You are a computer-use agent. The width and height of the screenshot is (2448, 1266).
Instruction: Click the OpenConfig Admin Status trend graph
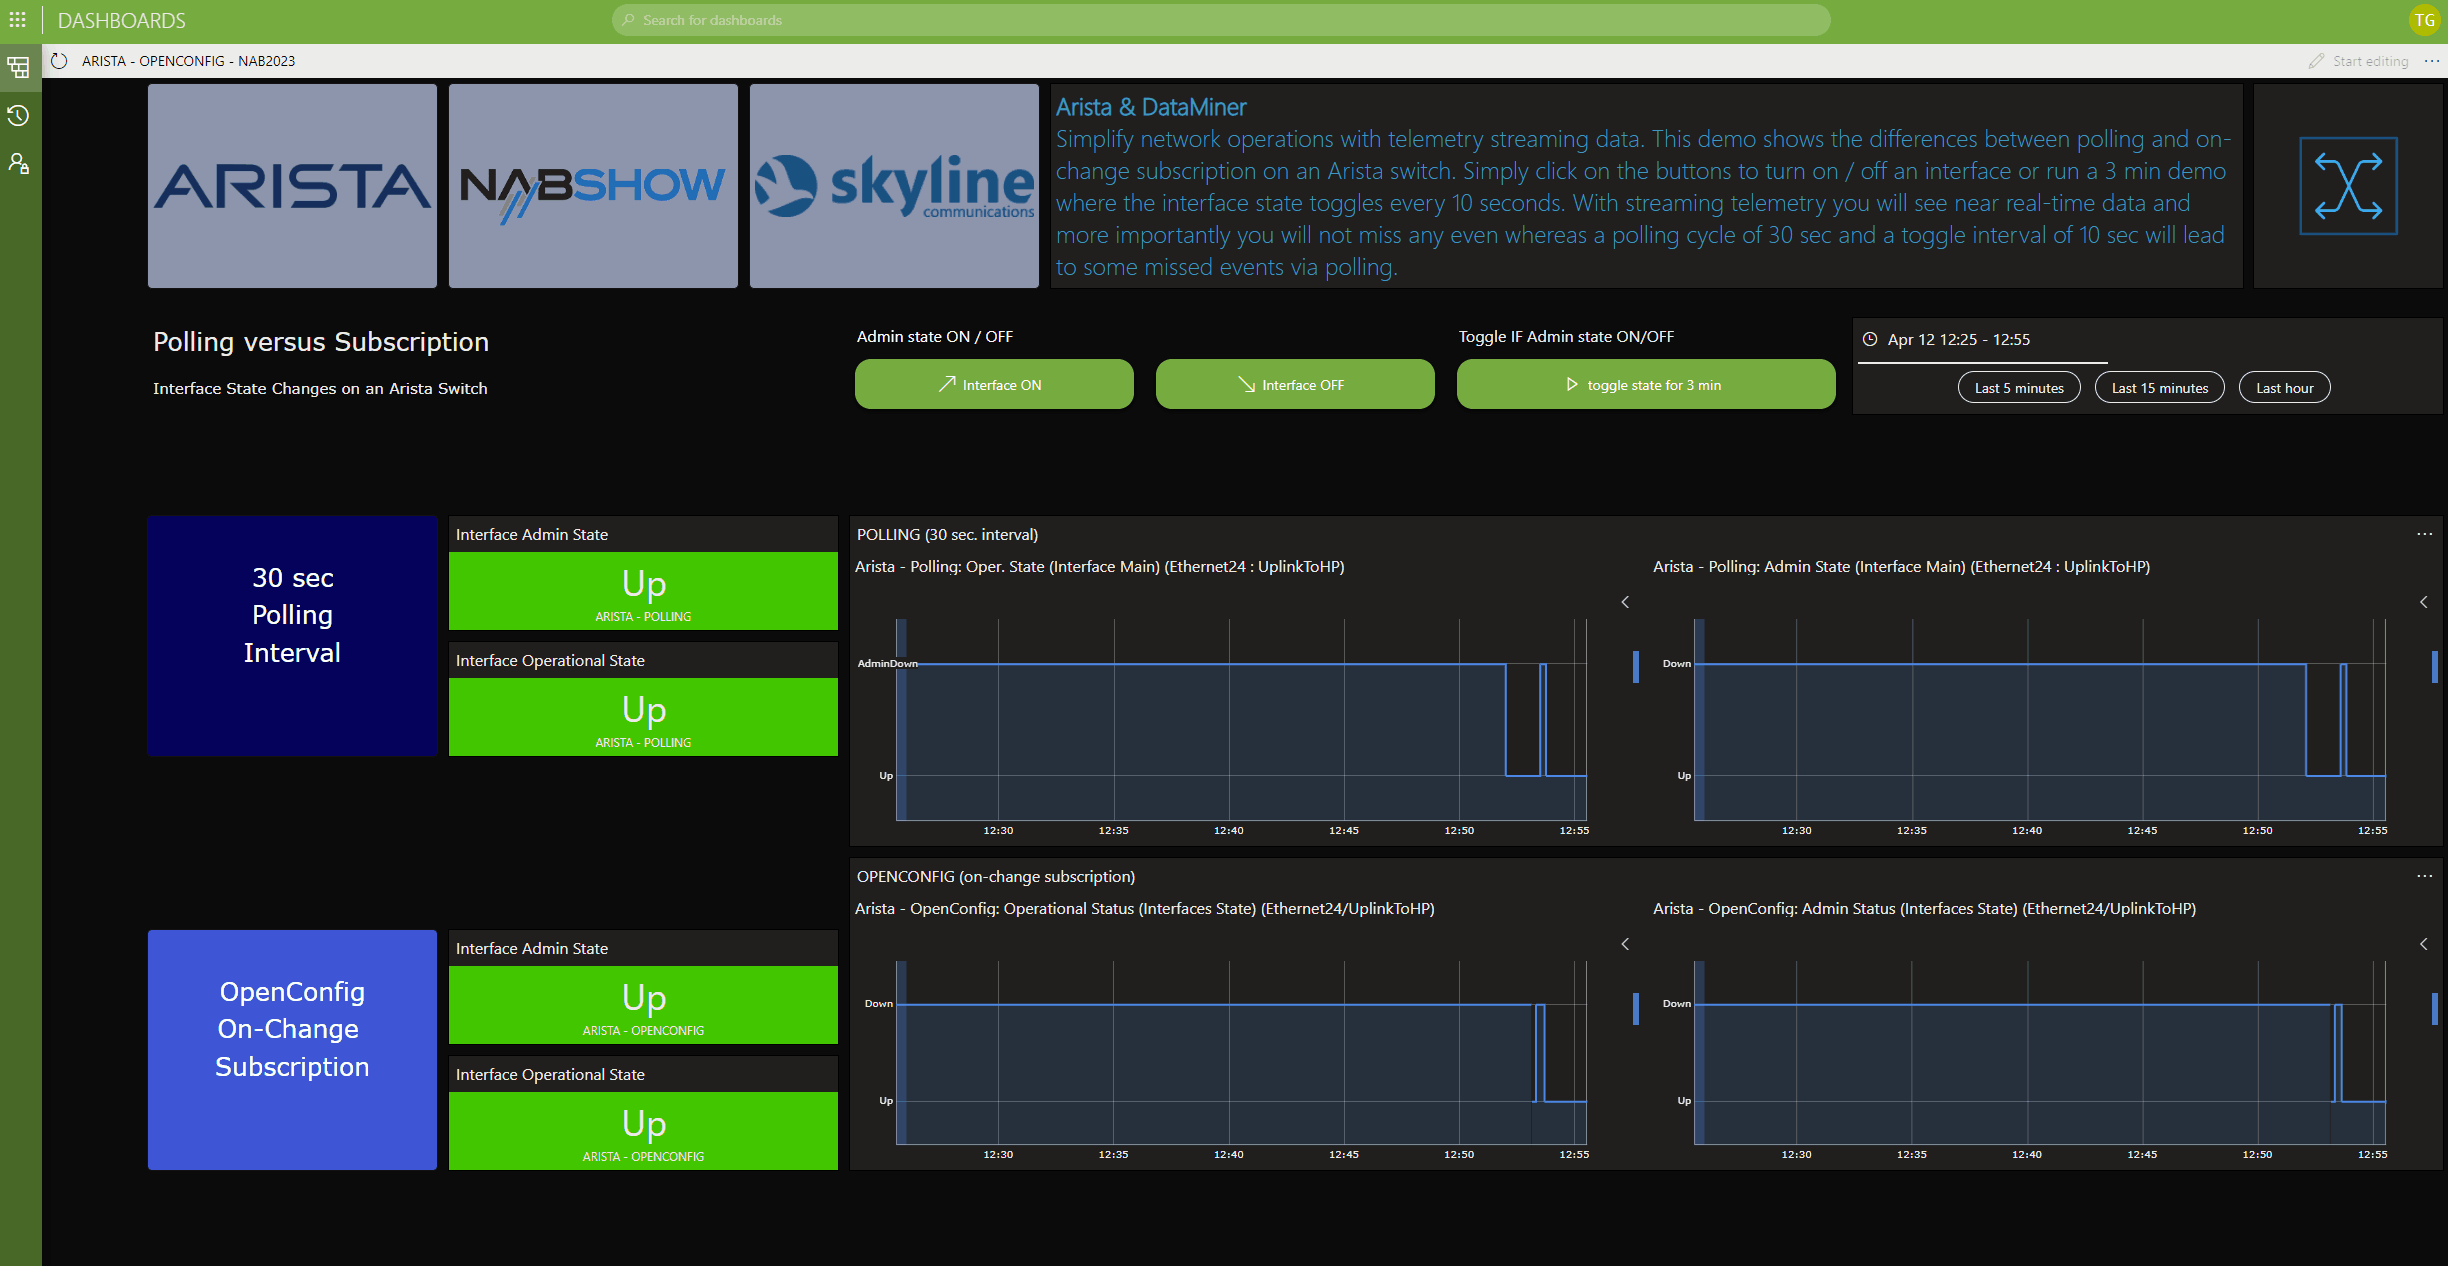tap(2040, 1052)
